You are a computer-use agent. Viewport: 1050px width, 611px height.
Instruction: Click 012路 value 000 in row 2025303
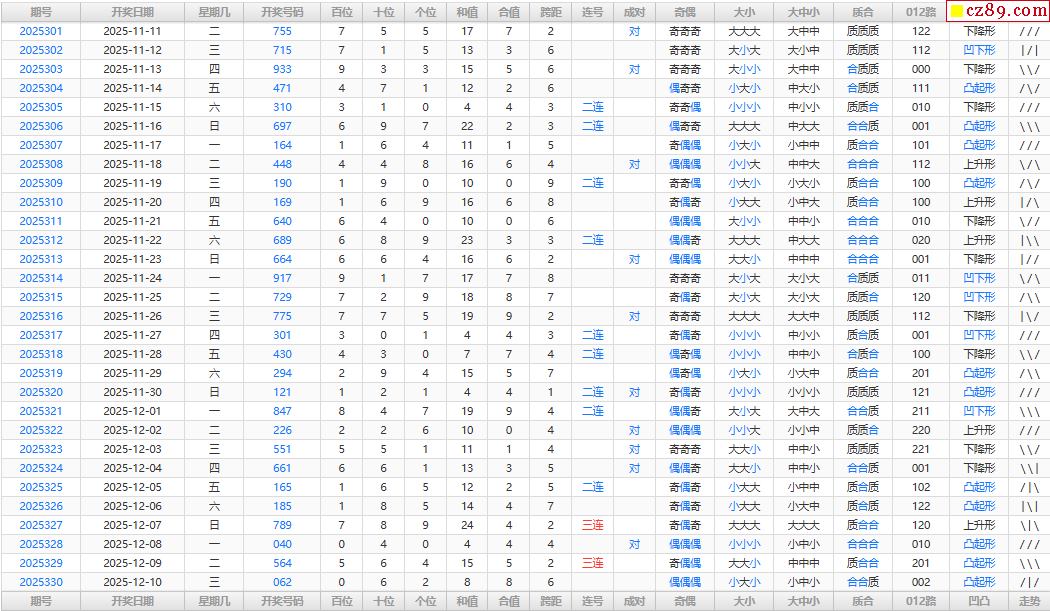coord(921,69)
